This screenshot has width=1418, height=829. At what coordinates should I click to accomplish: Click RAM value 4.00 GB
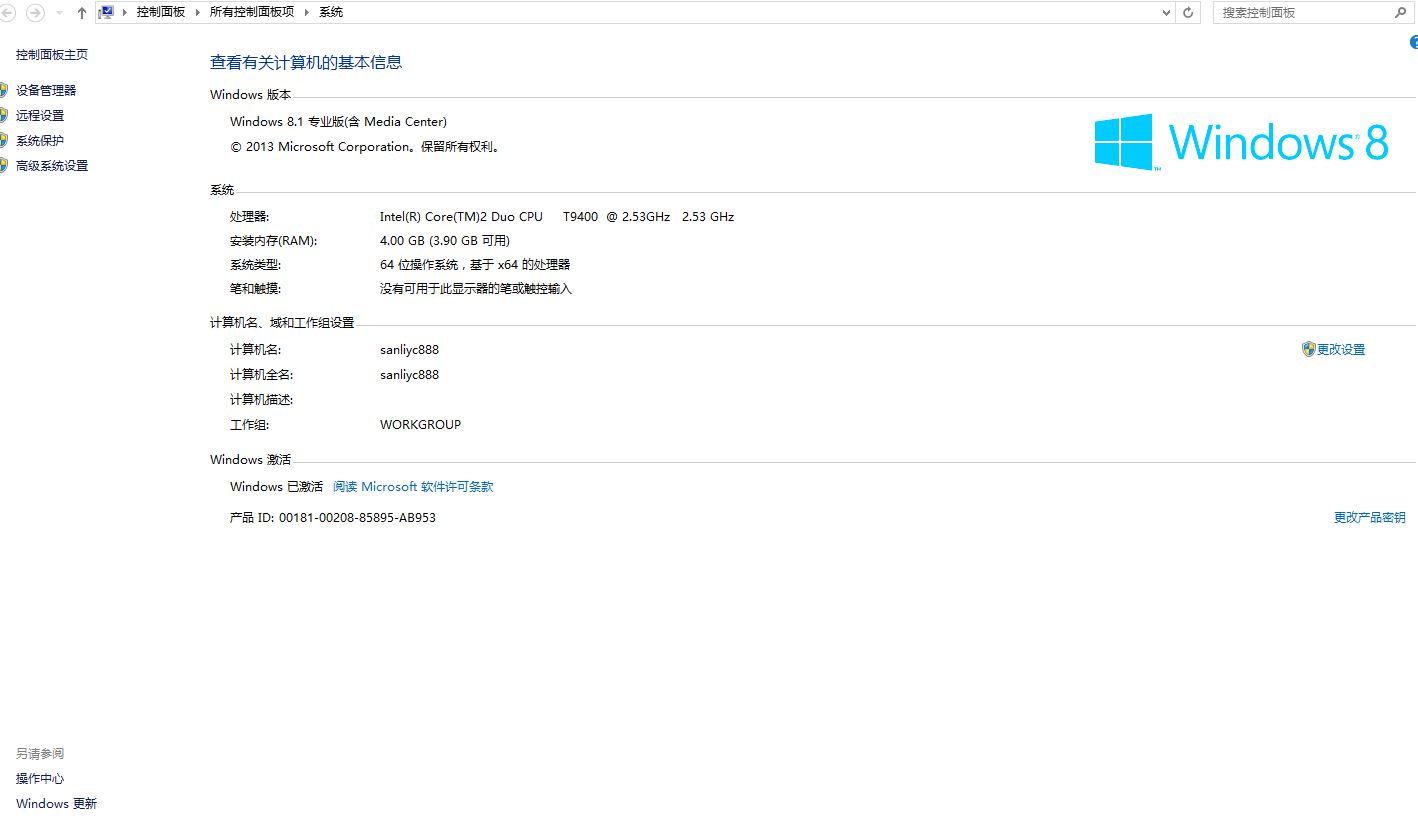(x=445, y=241)
